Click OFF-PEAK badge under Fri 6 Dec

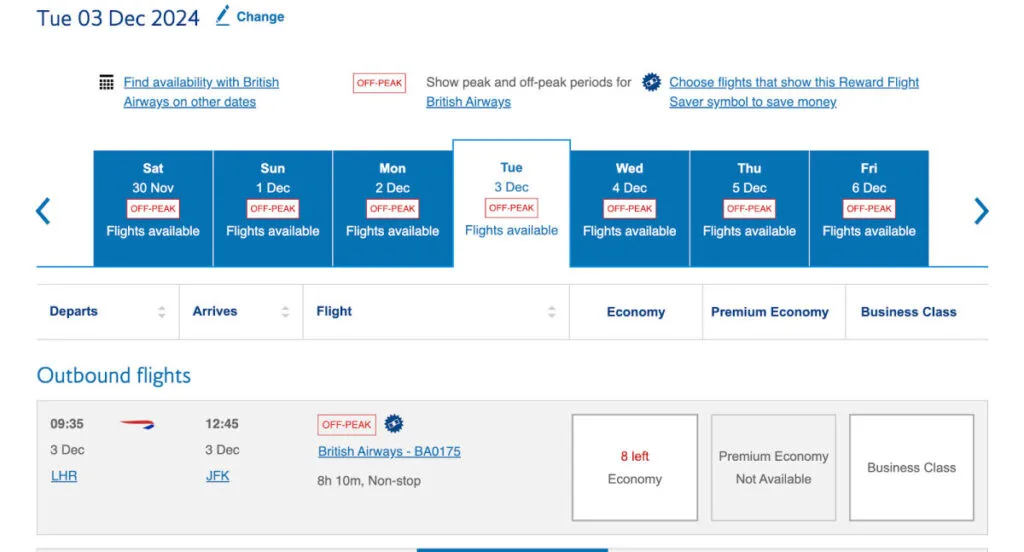tap(869, 209)
